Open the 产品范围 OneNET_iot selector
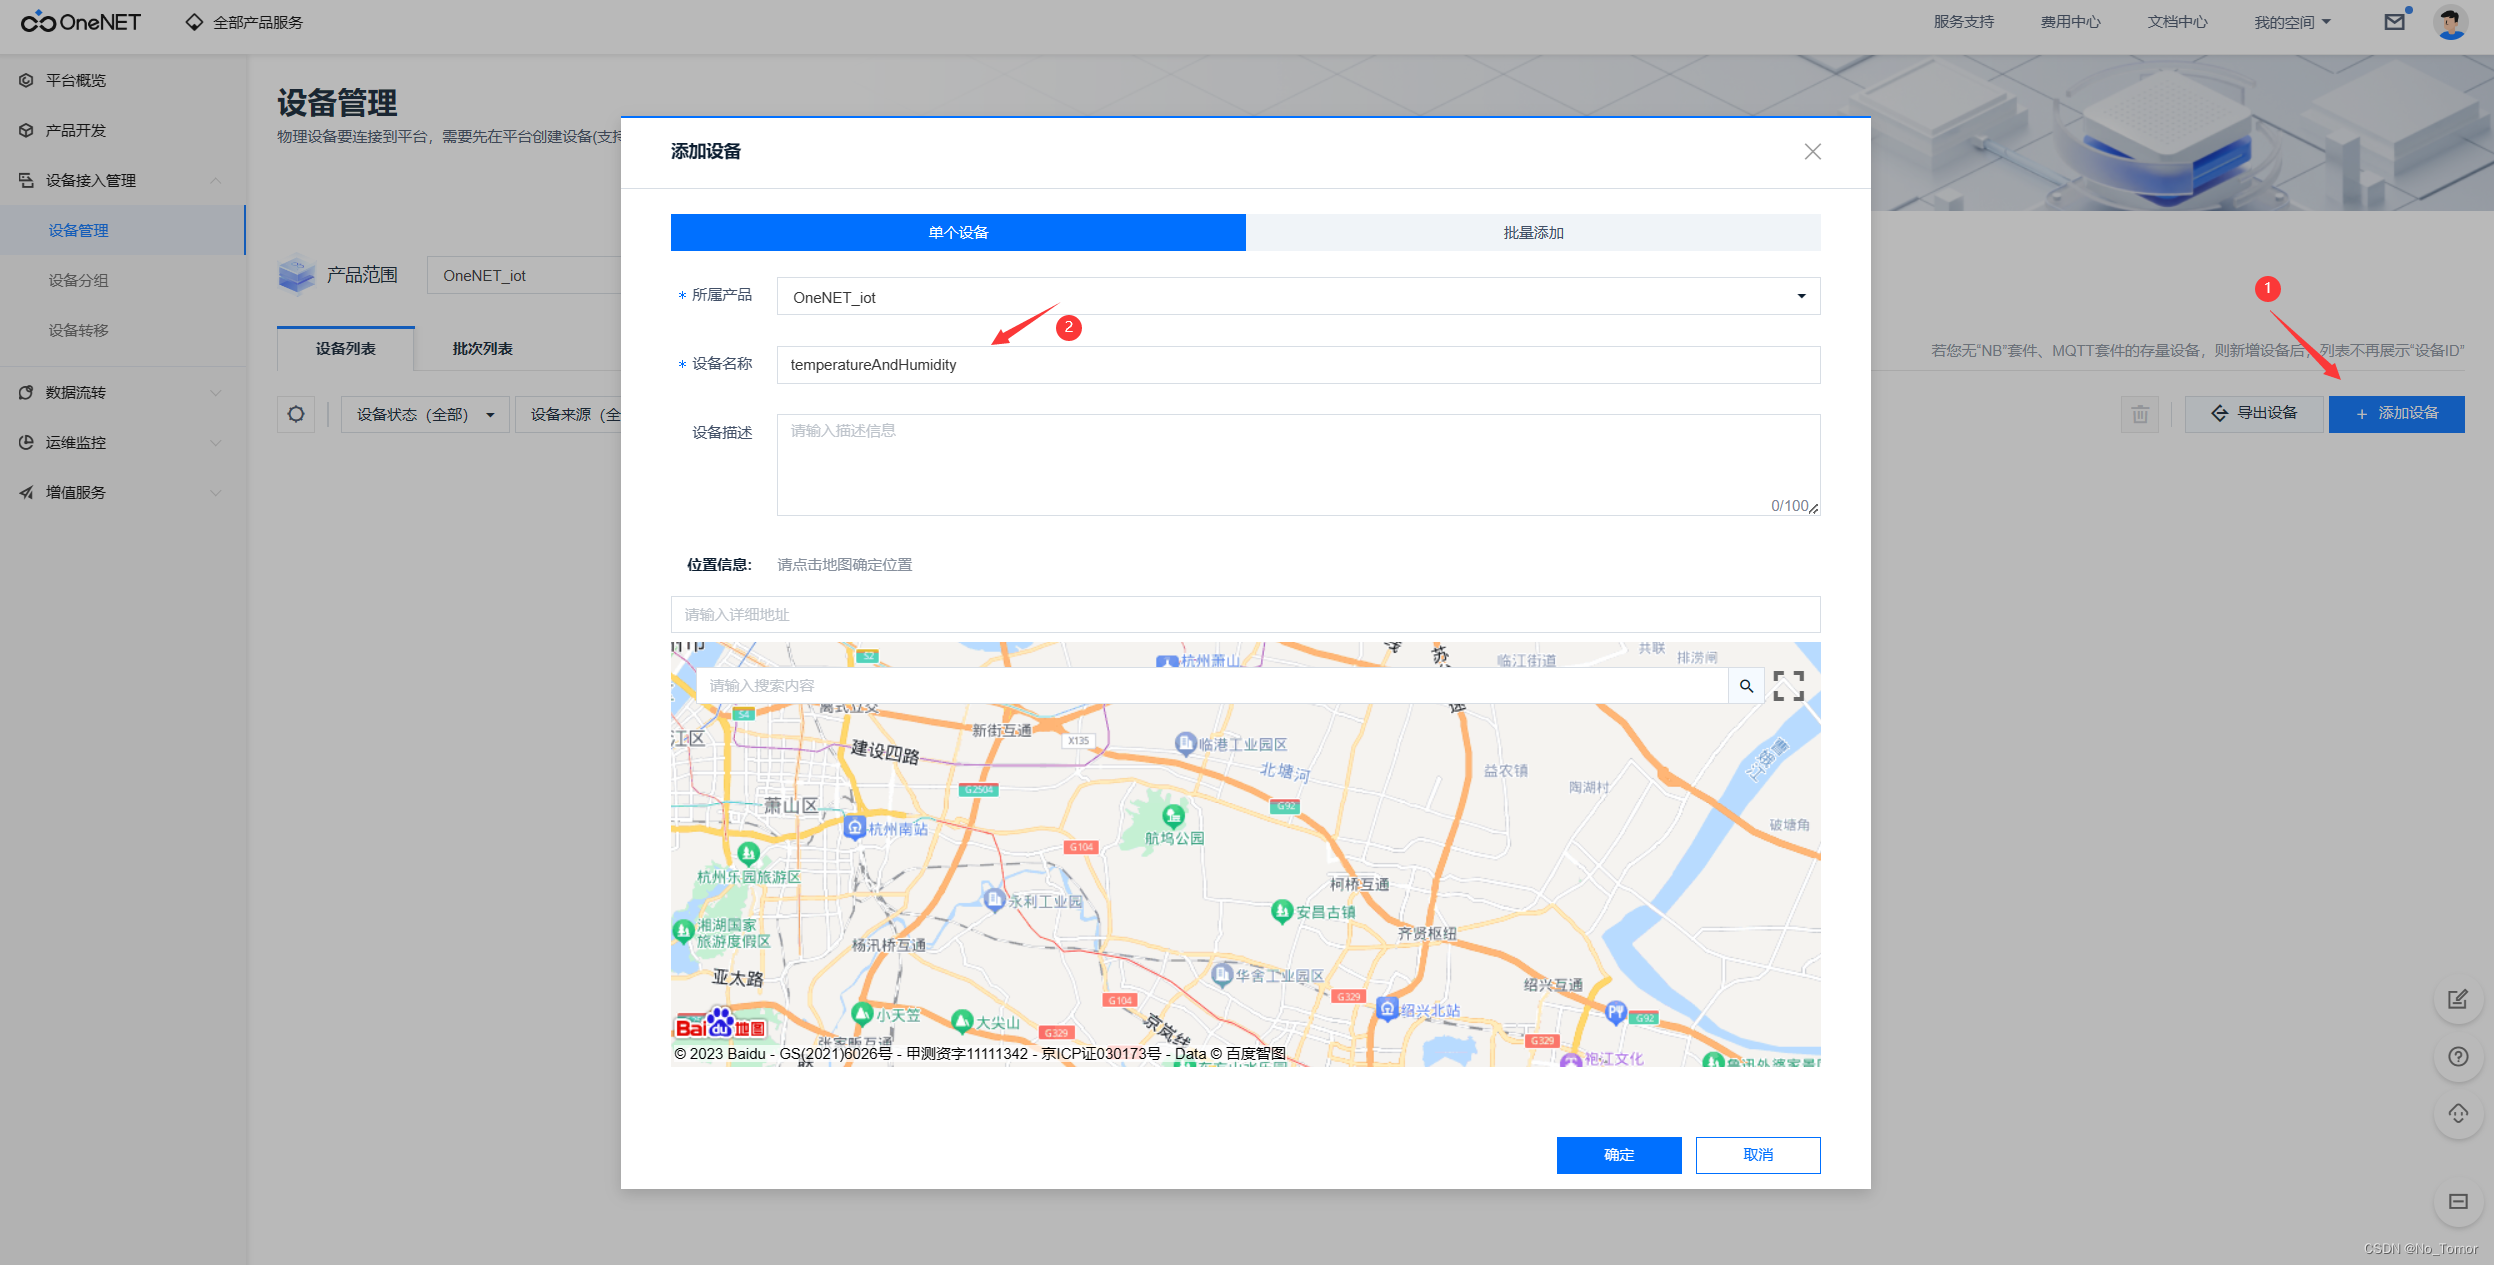This screenshot has height=1265, width=2494. pos(524,275)
